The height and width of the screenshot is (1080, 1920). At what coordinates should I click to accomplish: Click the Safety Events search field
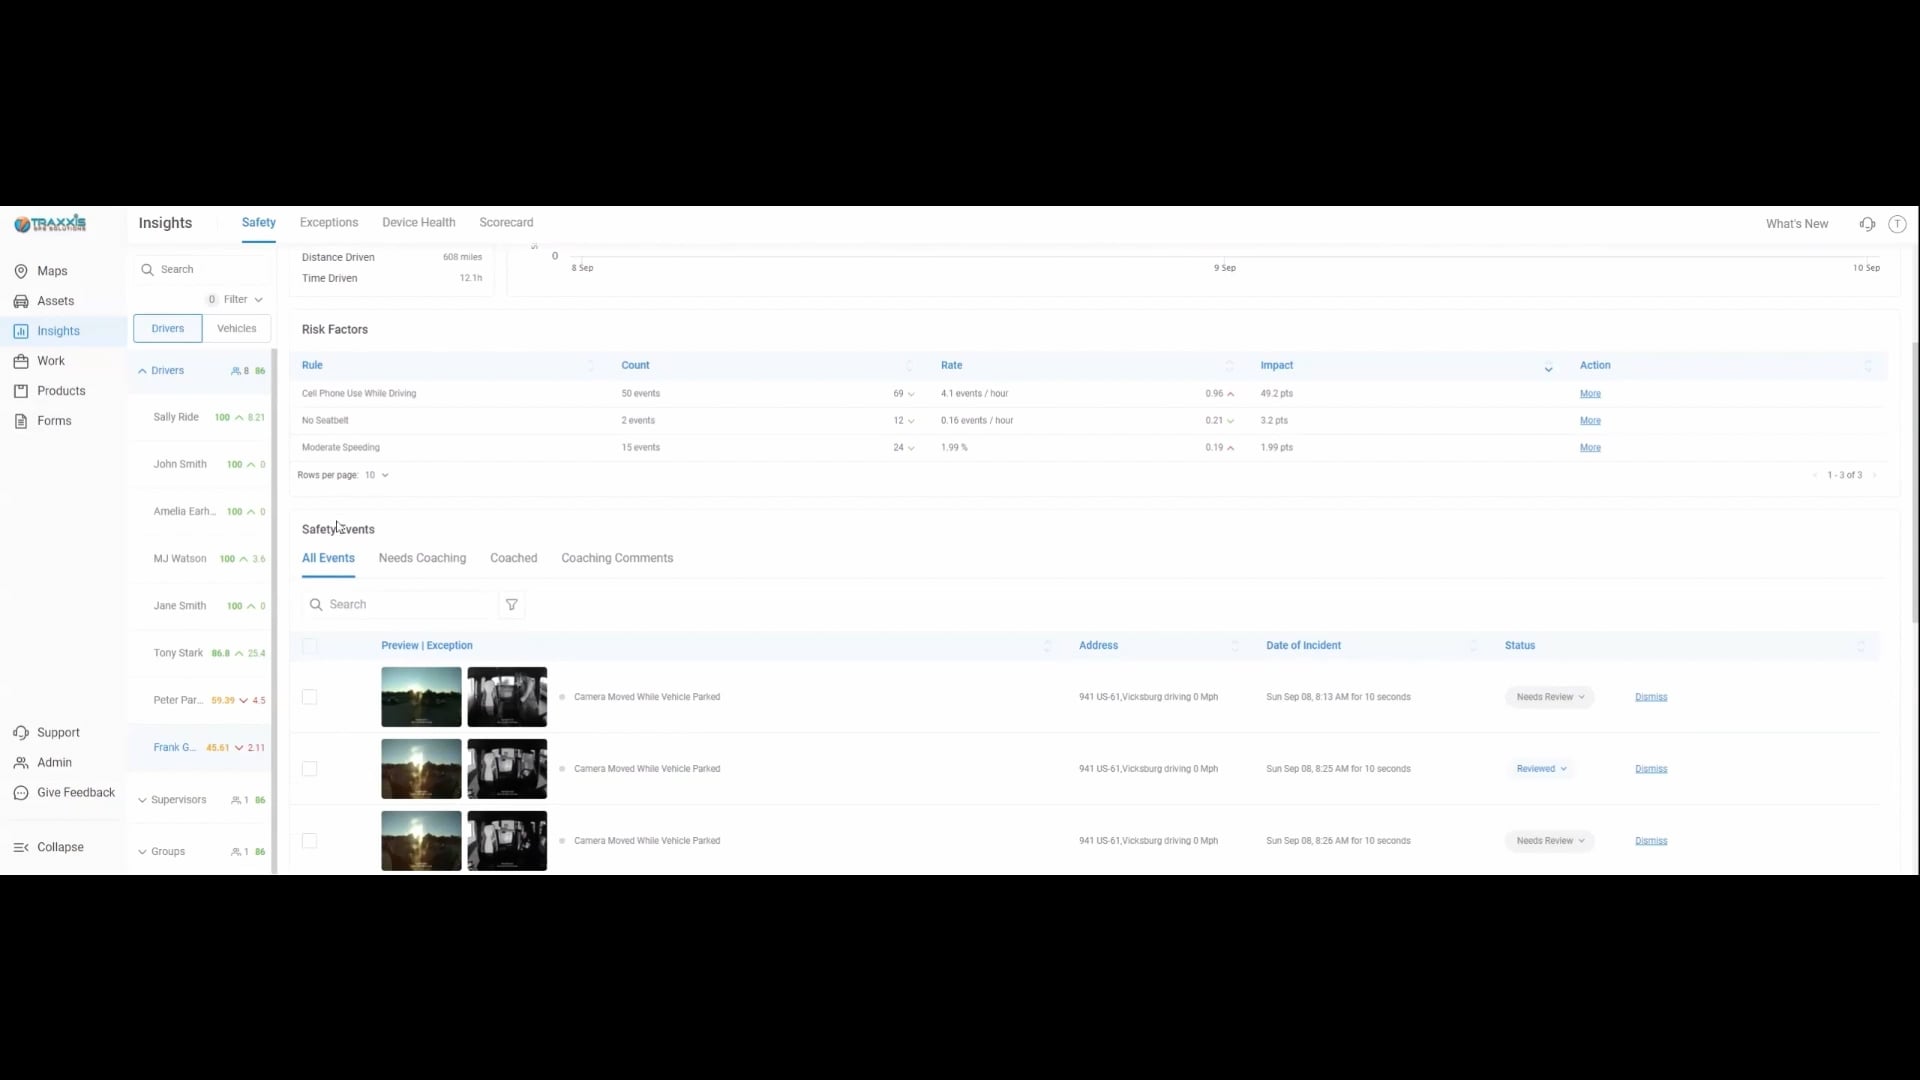point(405,605)
